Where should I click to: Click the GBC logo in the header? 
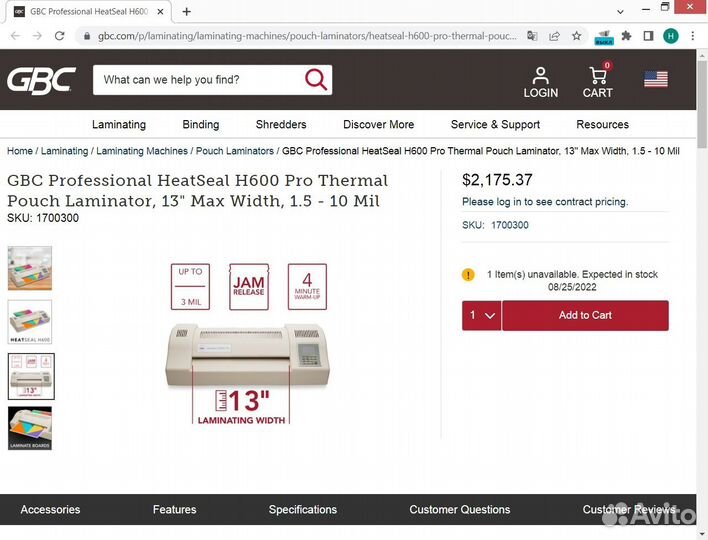[41, 80]
